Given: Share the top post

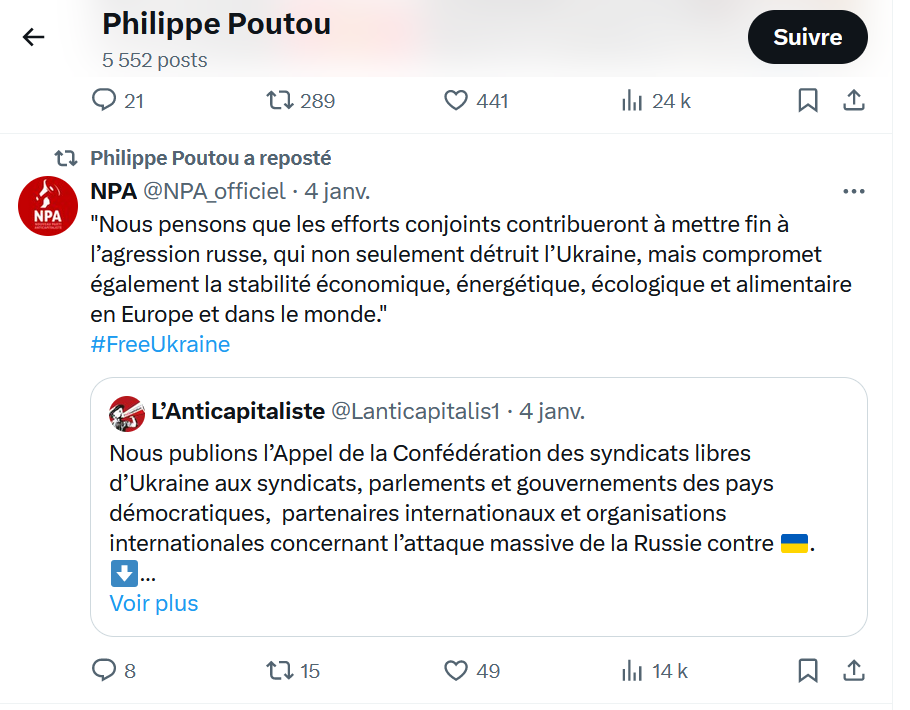Looking at the screenshot, I should 854,100.
